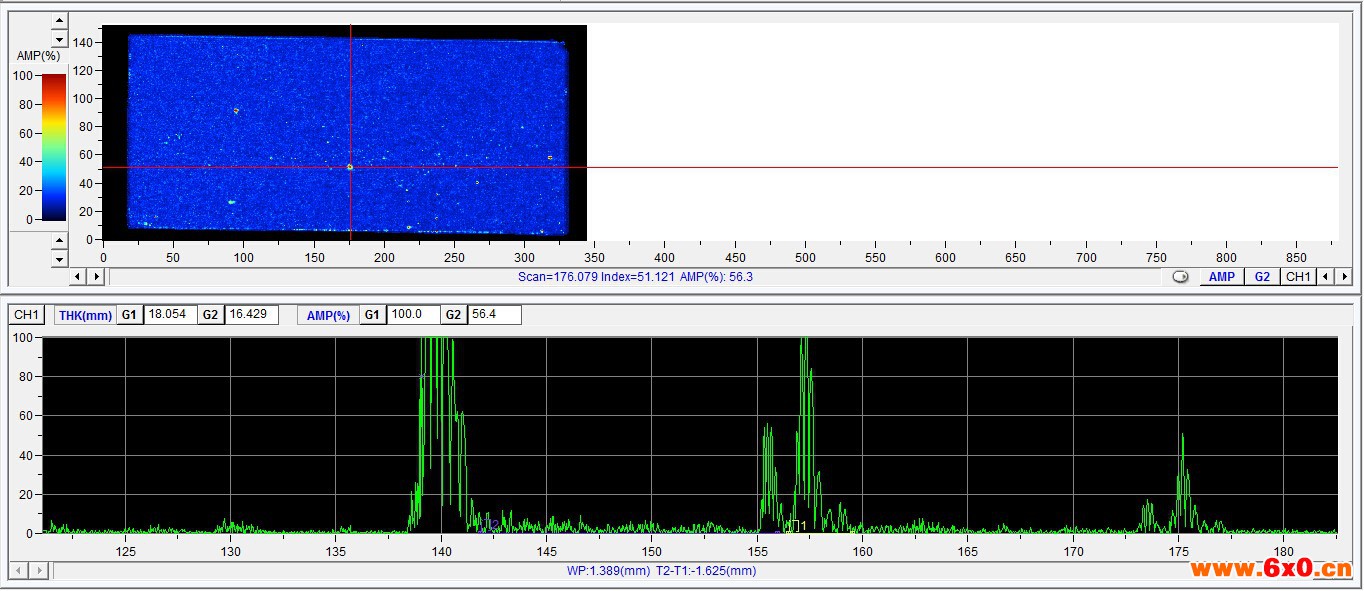Select the blue G2 gate button beside AMP
This screenshot has height=591, width=1364.
click(1262, 277)
